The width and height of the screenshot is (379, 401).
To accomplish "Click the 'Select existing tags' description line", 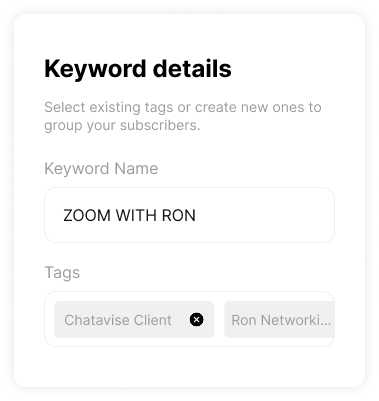I will pyautogui.click(x=183, y=107).
